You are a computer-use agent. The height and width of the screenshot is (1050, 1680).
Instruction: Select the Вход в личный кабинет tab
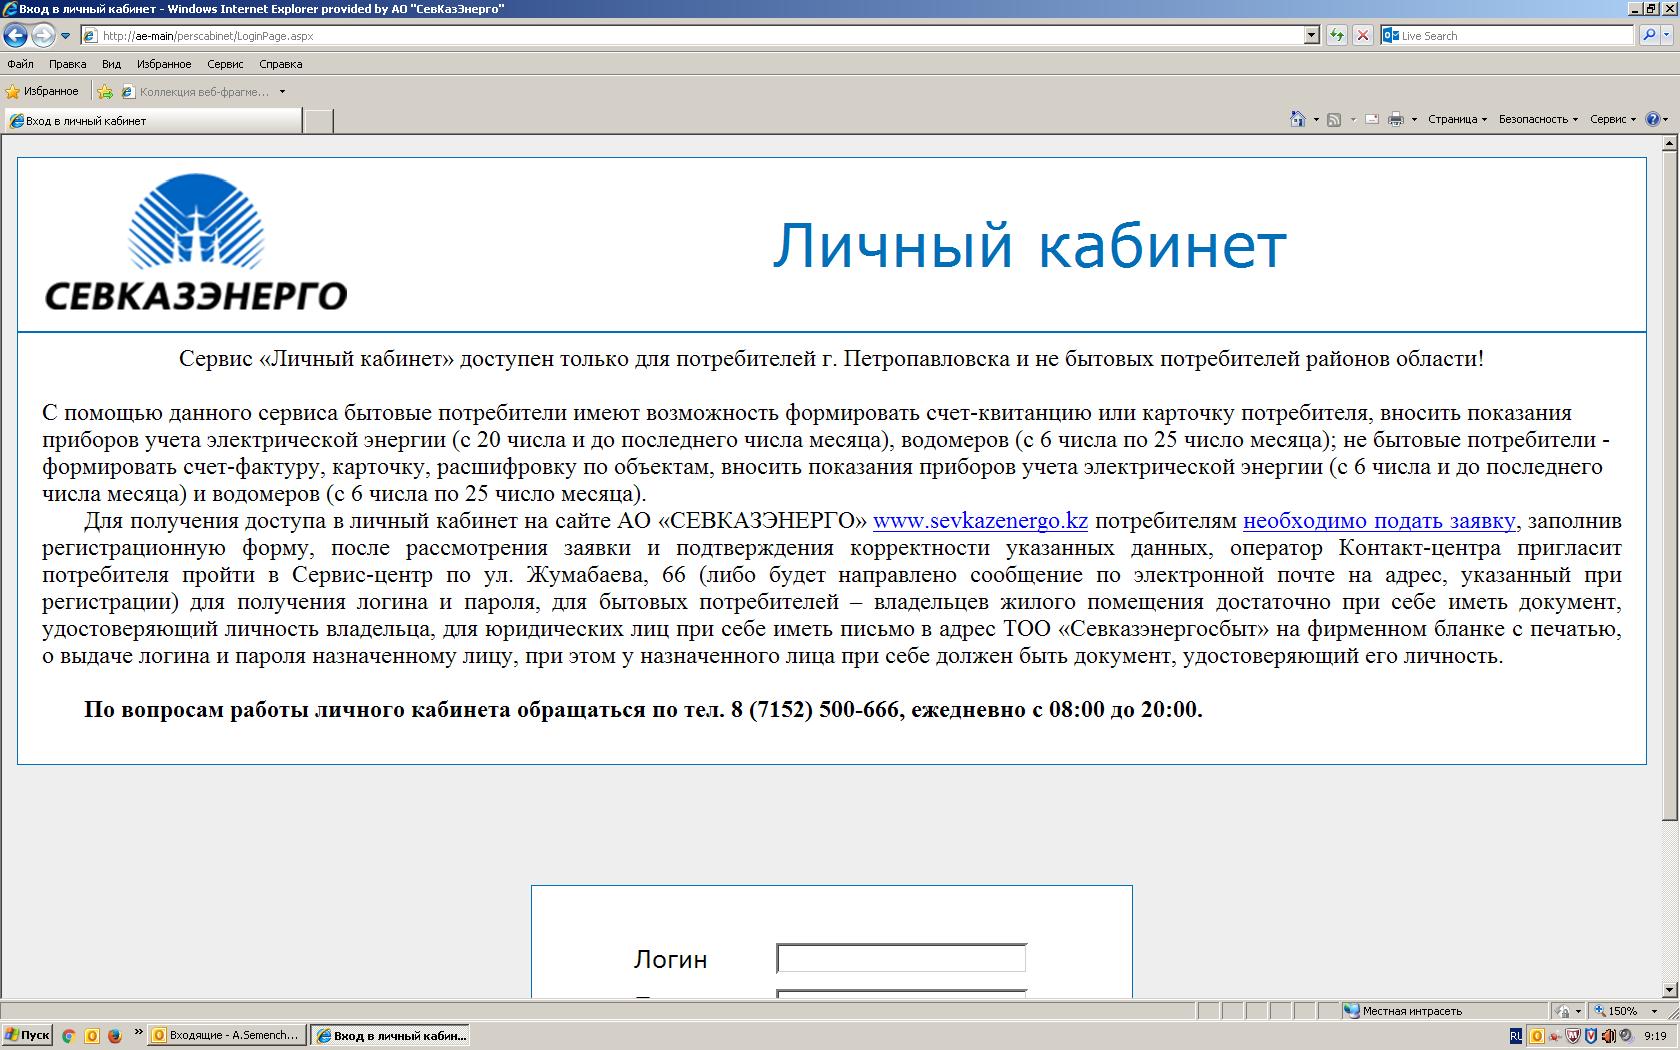[x=152, y=120]
